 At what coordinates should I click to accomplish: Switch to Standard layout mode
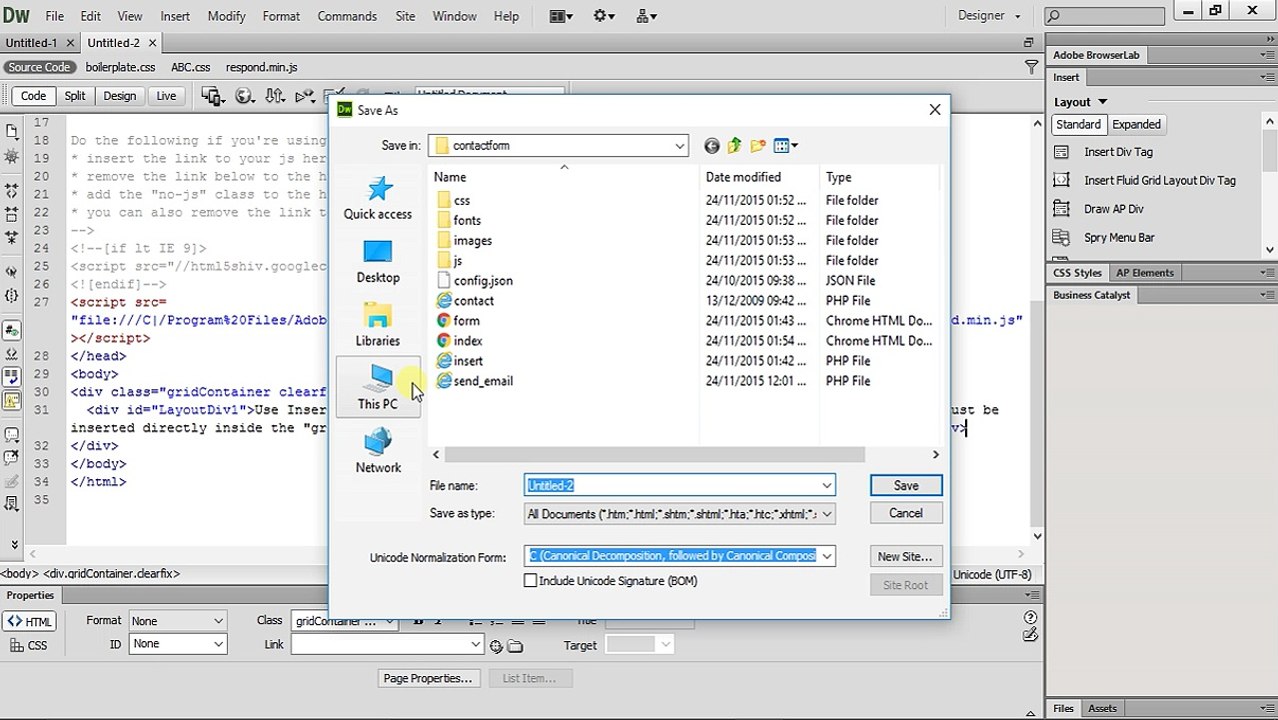1078,125
